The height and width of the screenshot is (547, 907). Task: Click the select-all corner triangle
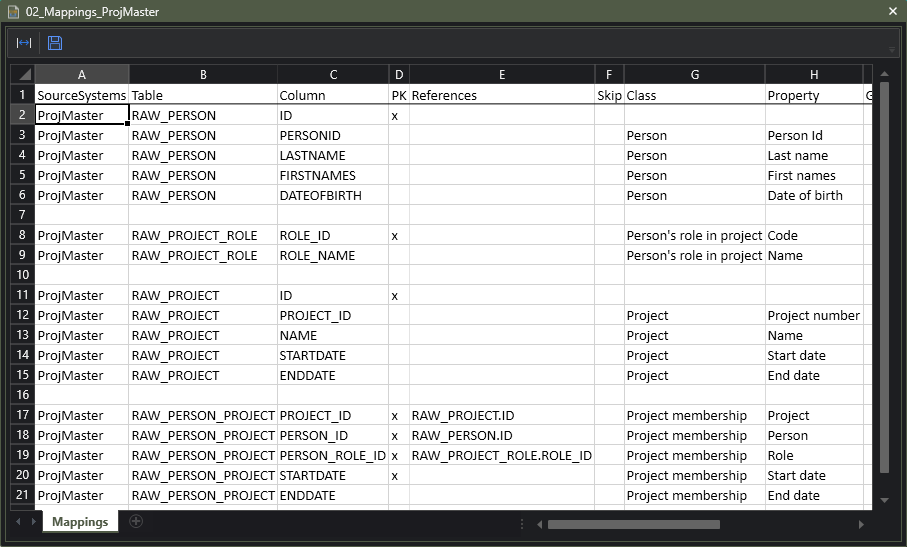click(23, 75)
